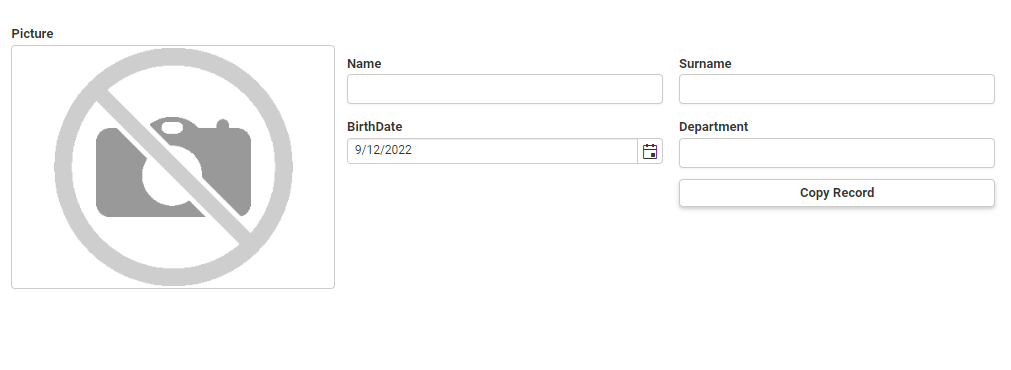Click the no-photo camera placeholder image
The image size is (1011, 370).
tap(173, 167)
